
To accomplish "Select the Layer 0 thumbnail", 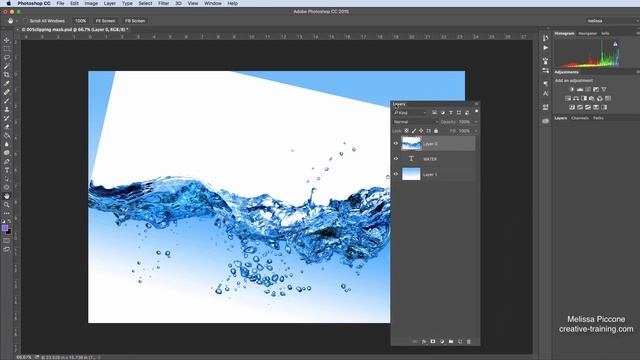I will click(411, 144).
